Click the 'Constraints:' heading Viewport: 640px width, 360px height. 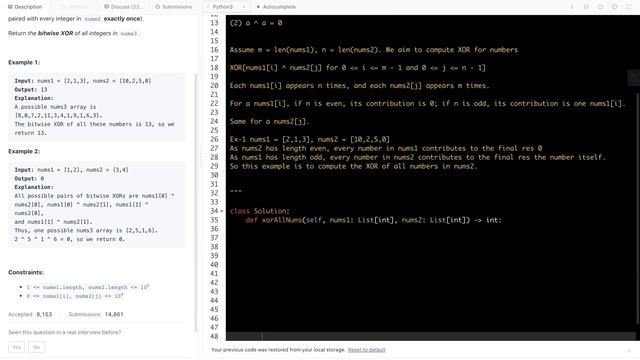point(26,272)
